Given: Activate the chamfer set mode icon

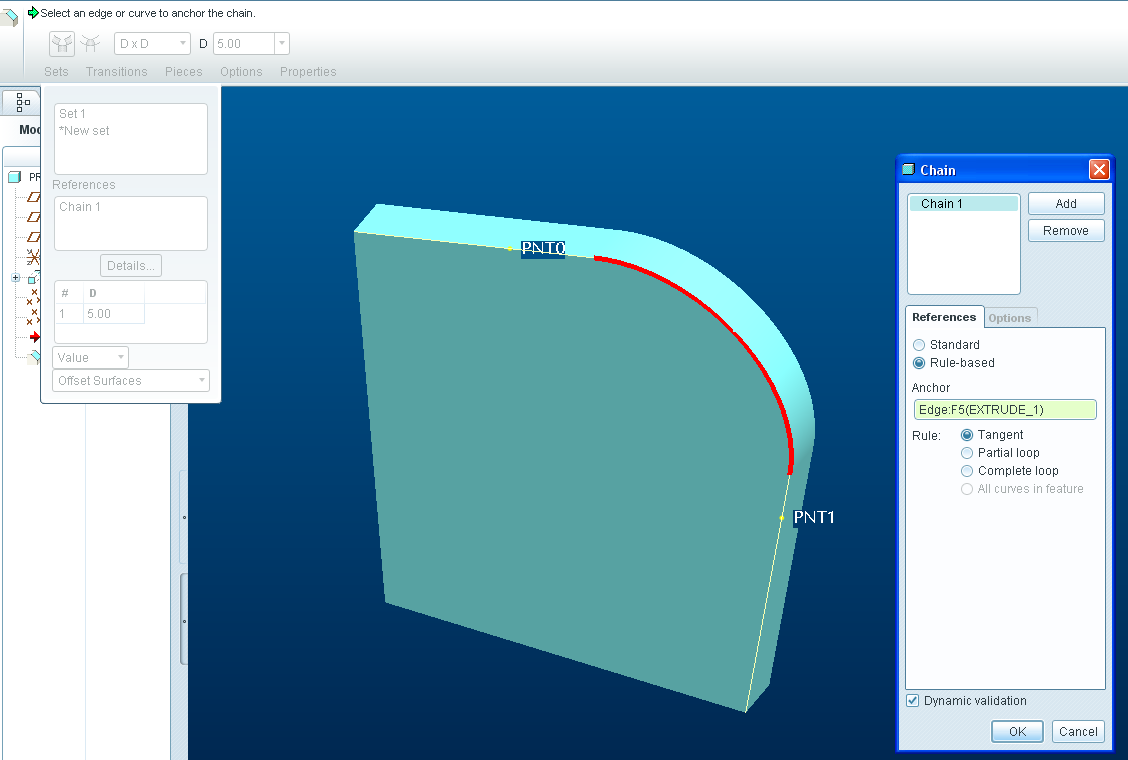Looking at the screenshot, I should [x=62, y=44].
